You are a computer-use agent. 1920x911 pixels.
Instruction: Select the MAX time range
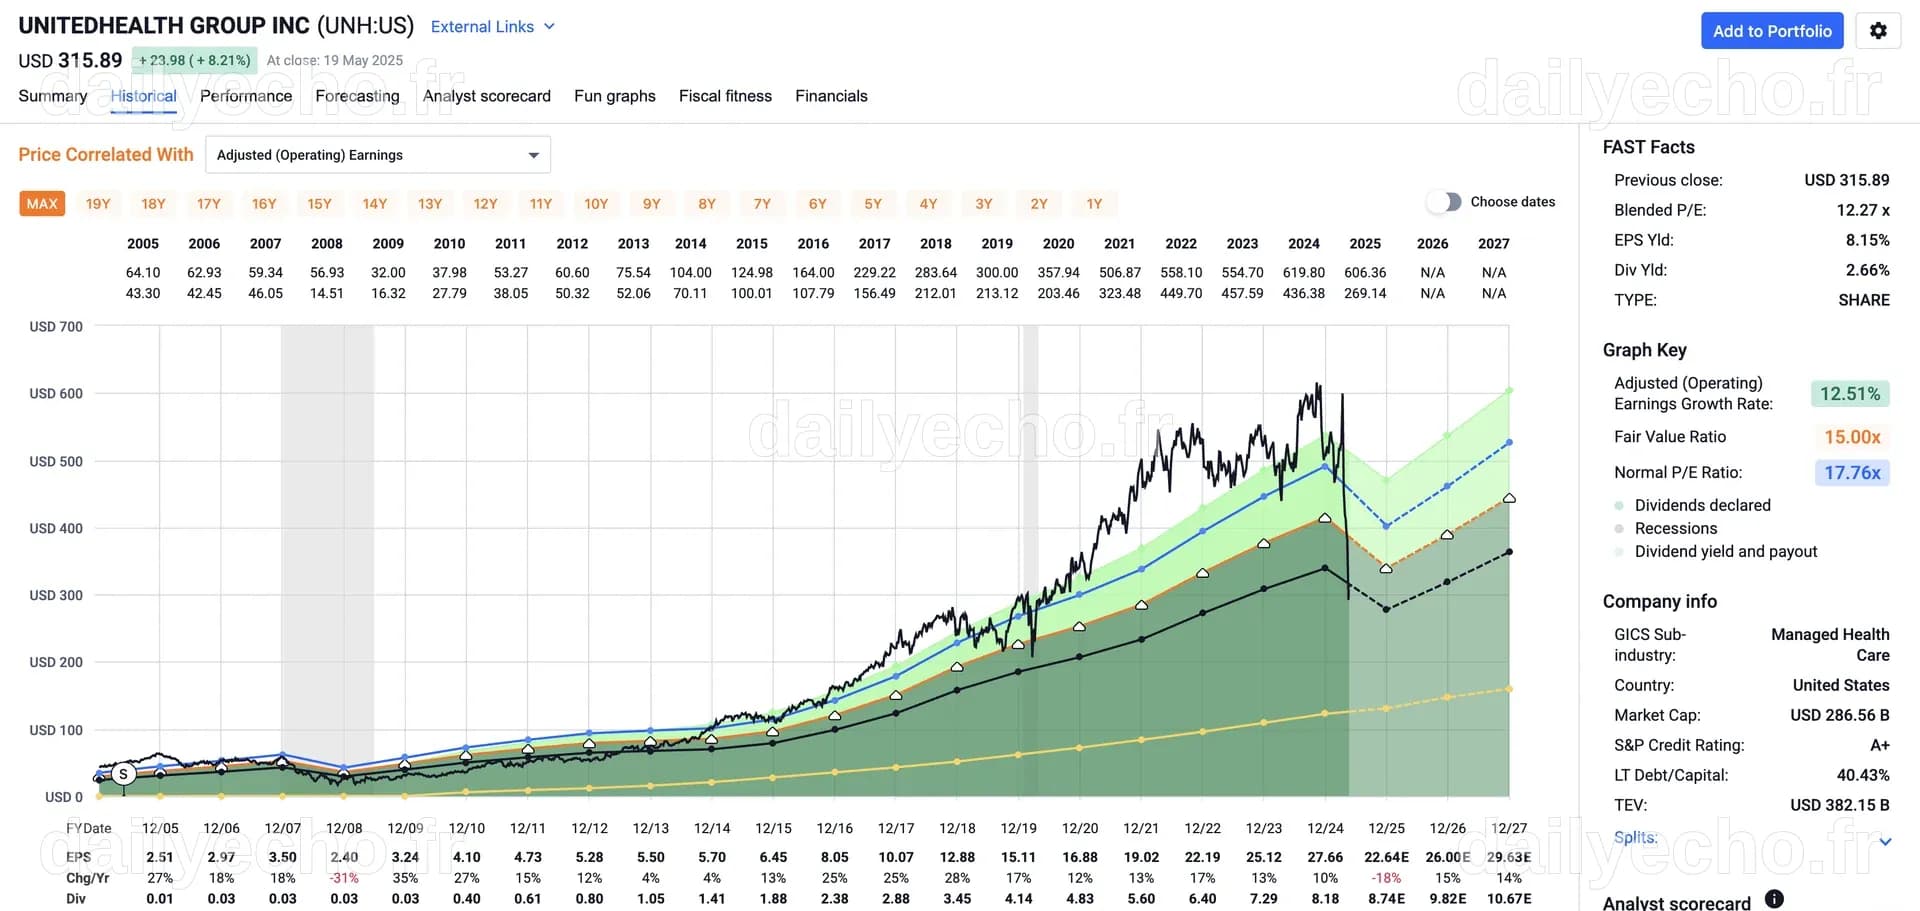[x=42, y=204]
